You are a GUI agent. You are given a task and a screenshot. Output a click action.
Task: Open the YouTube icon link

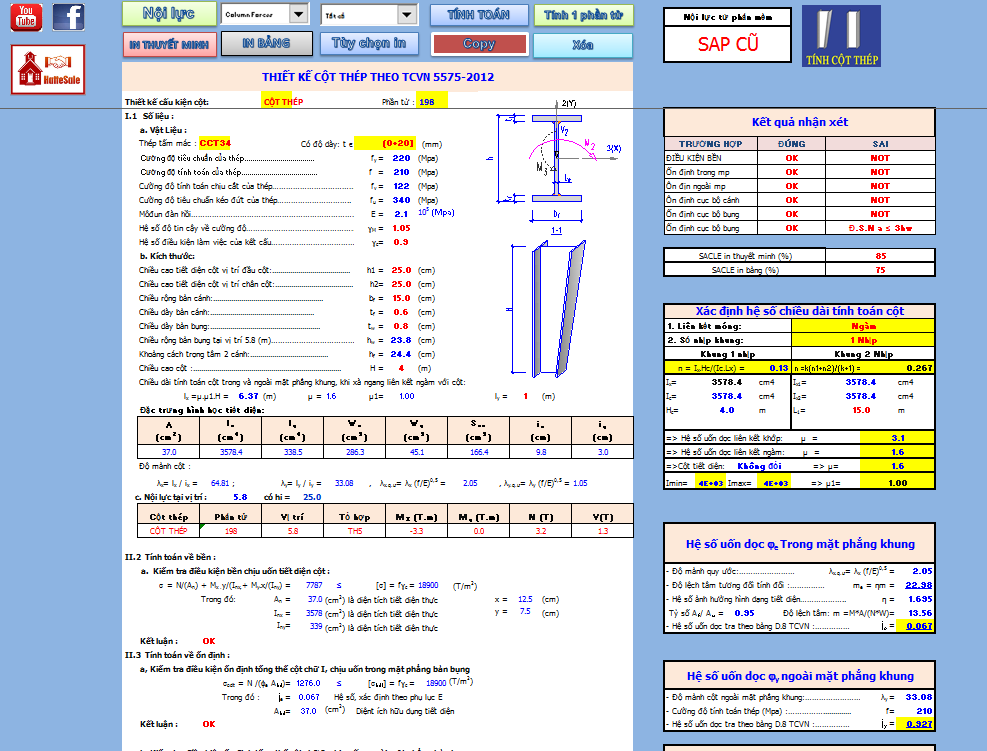click(26, 17)
